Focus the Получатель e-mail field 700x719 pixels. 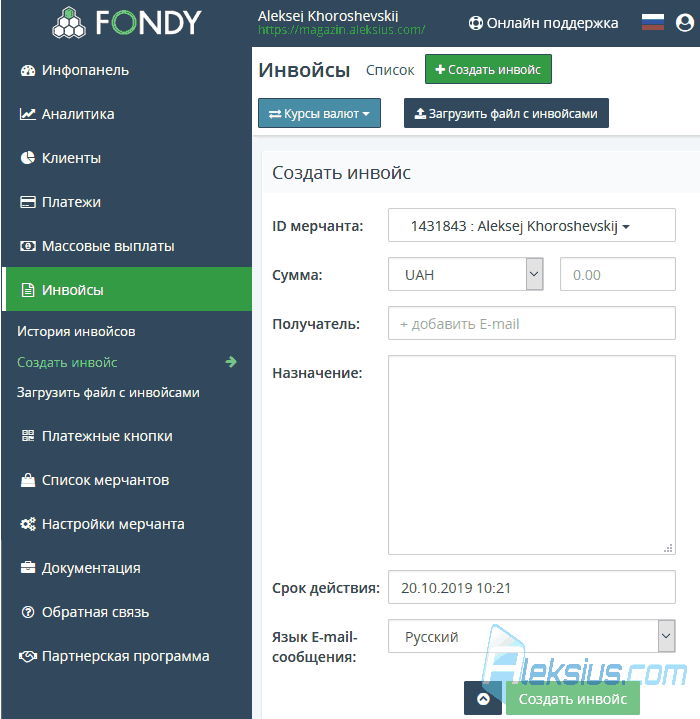532,323
